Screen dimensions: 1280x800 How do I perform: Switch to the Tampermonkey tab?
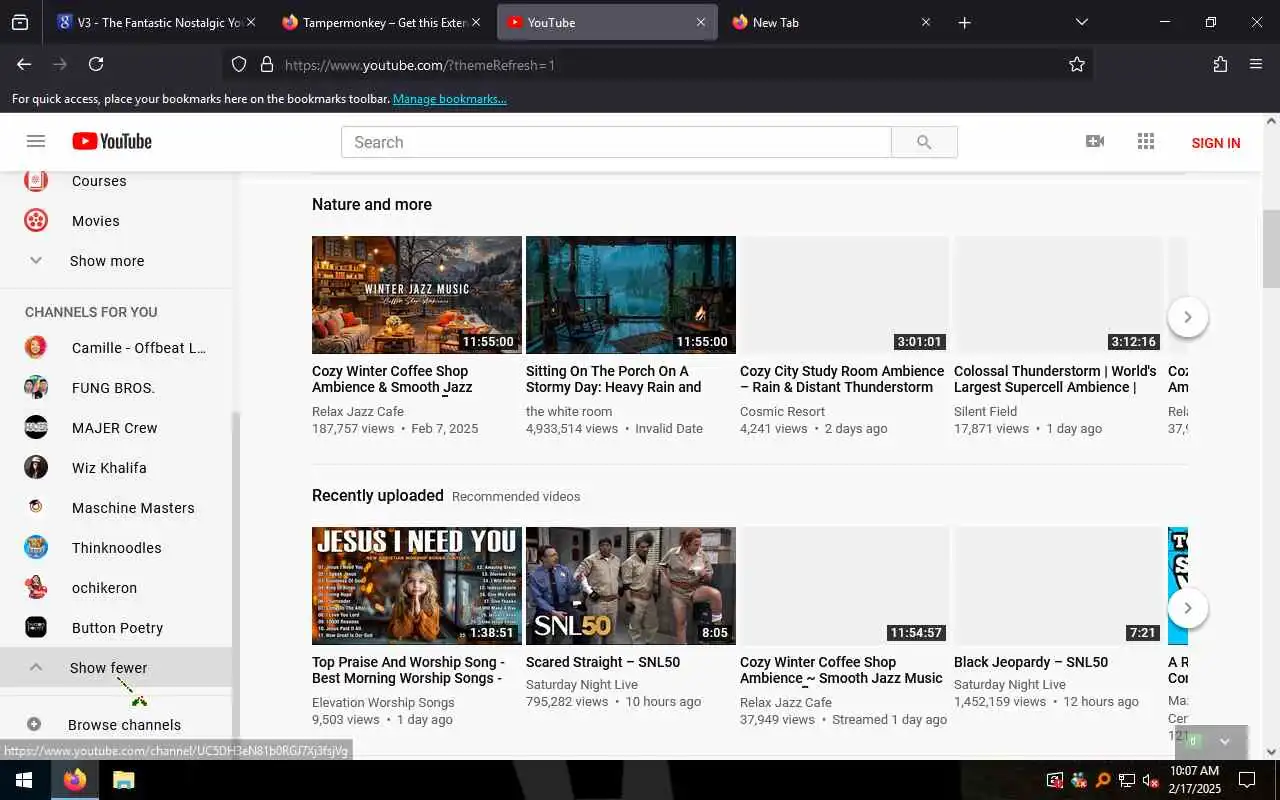(x=380, y=22)
